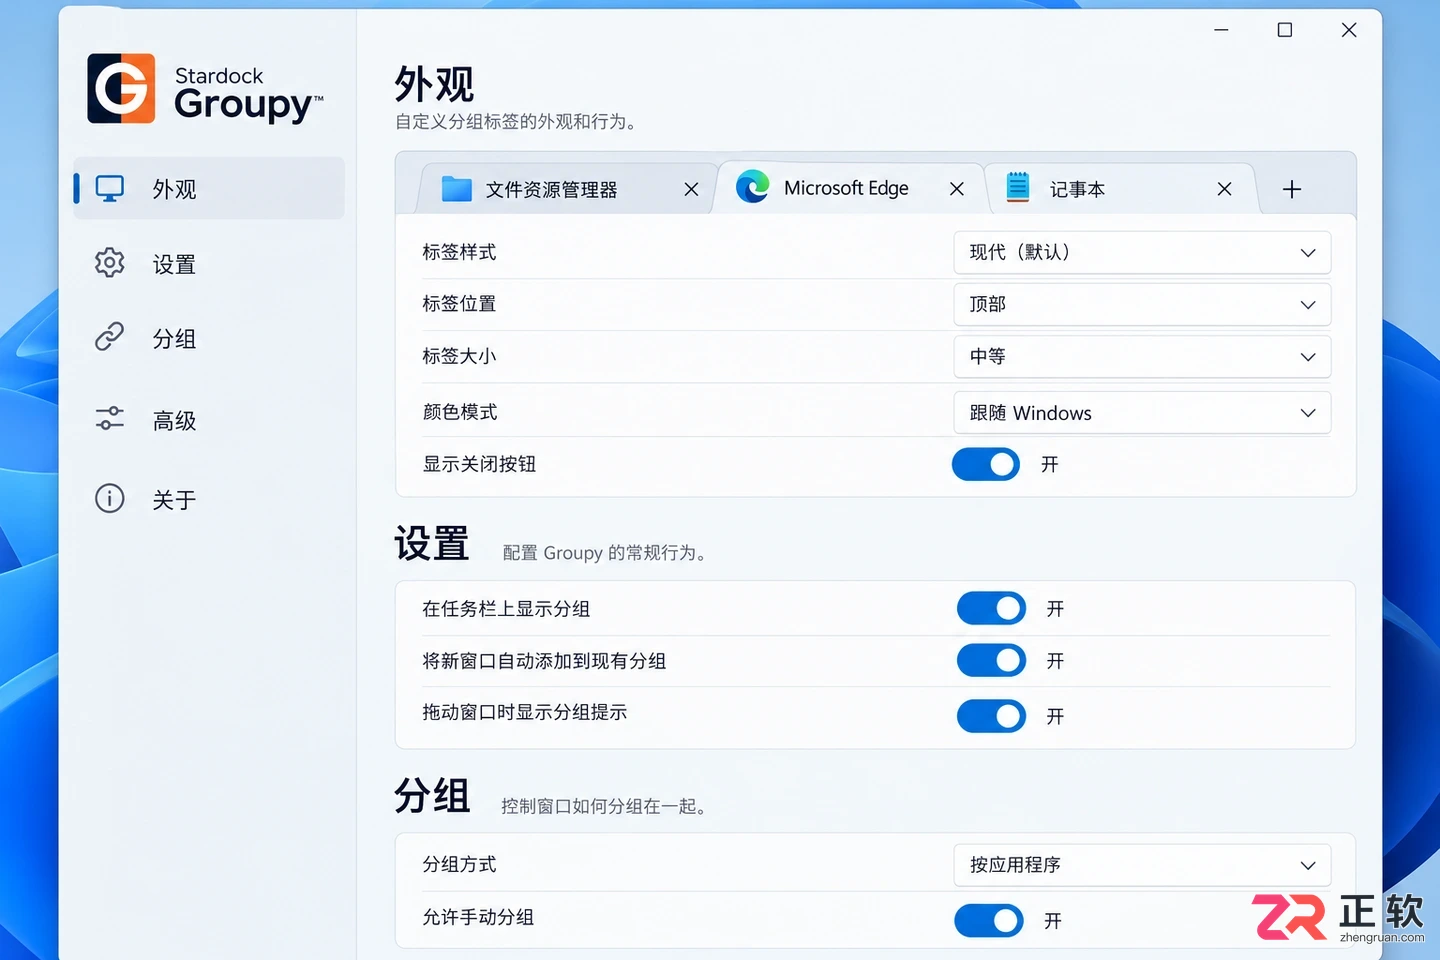Switch to the 记事本 tab
This screenshot has height=960, width=1440.
(1122, 189)
